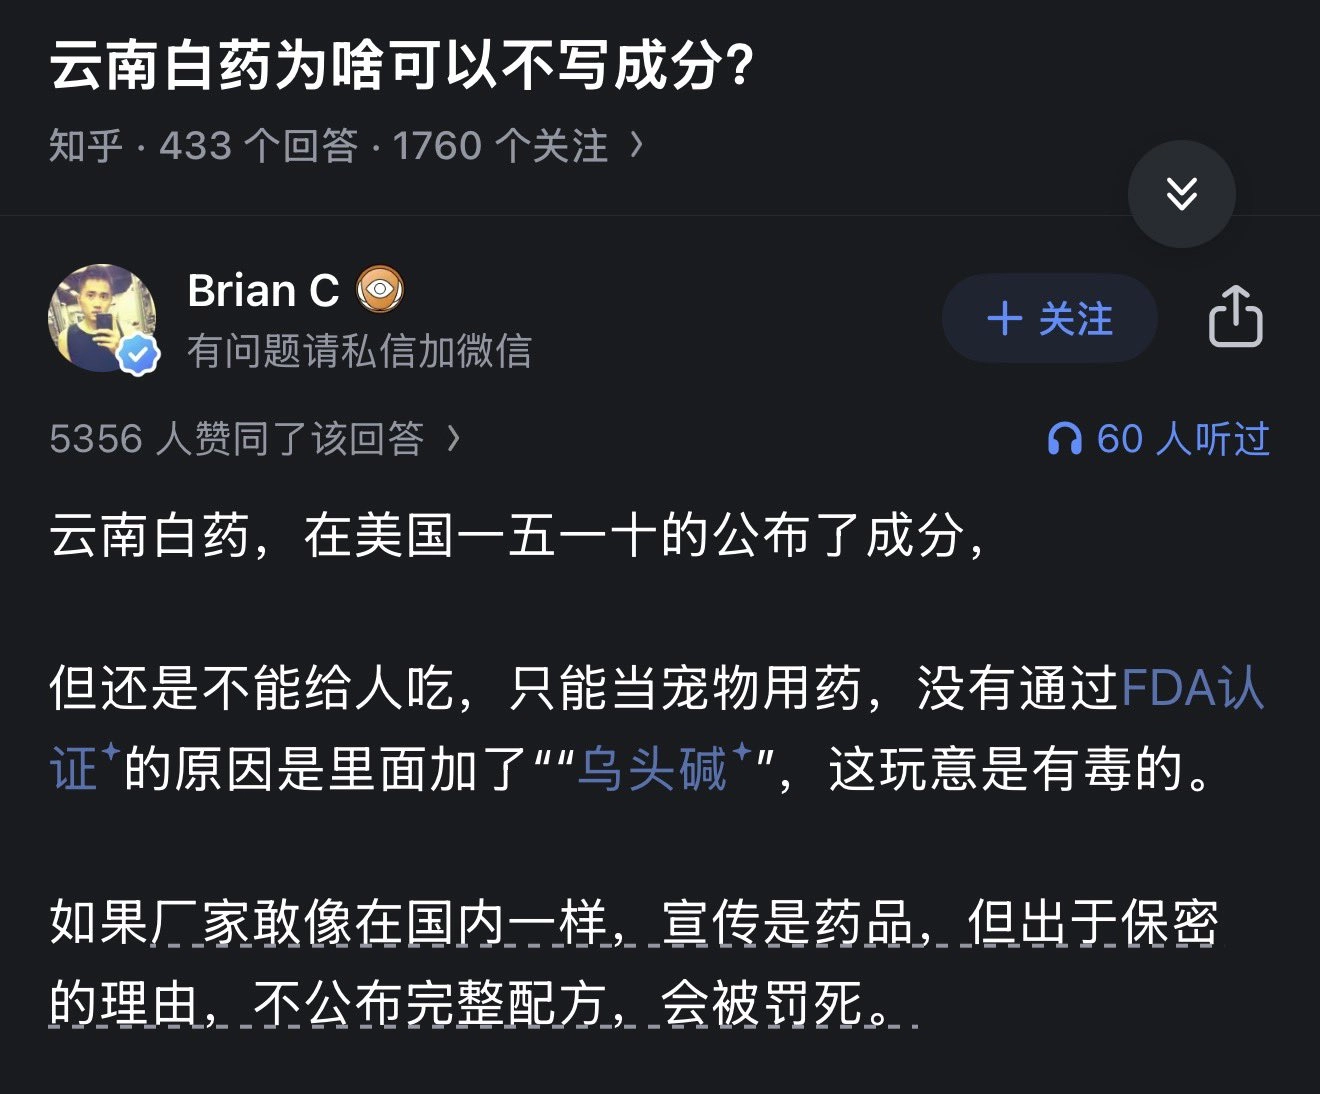Tap the headphone listen icon
1320x1094 pixels.
coord(1064,439)
